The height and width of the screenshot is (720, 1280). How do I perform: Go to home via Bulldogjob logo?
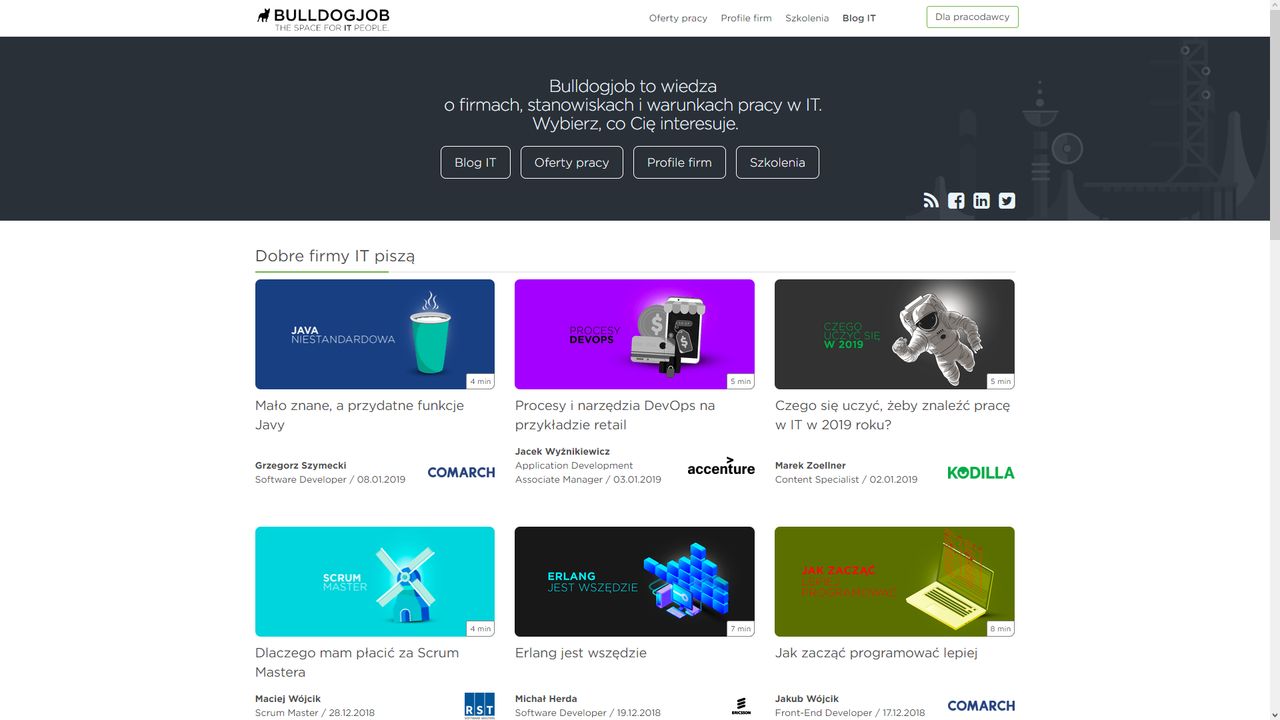pos(323,18)
